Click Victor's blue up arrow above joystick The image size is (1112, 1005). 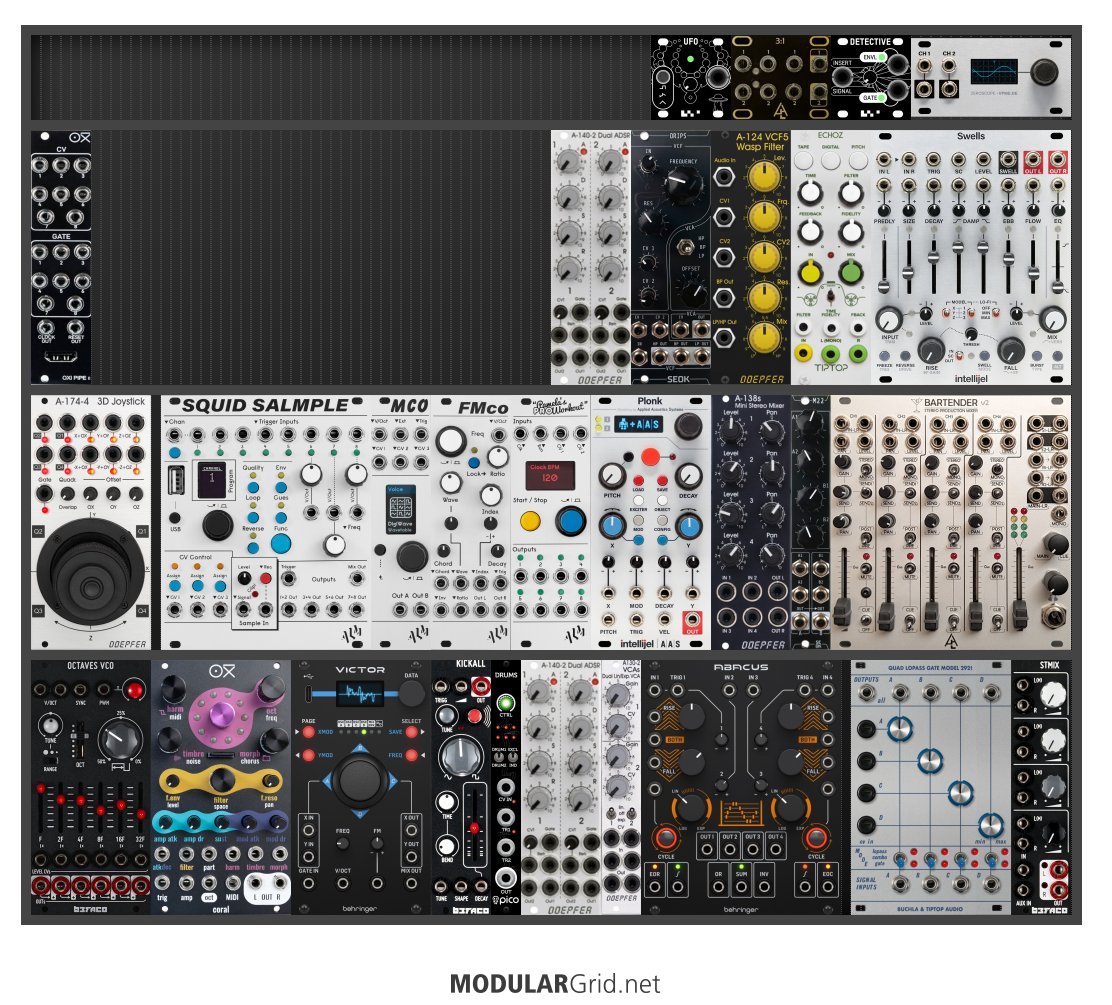(360, 748)
